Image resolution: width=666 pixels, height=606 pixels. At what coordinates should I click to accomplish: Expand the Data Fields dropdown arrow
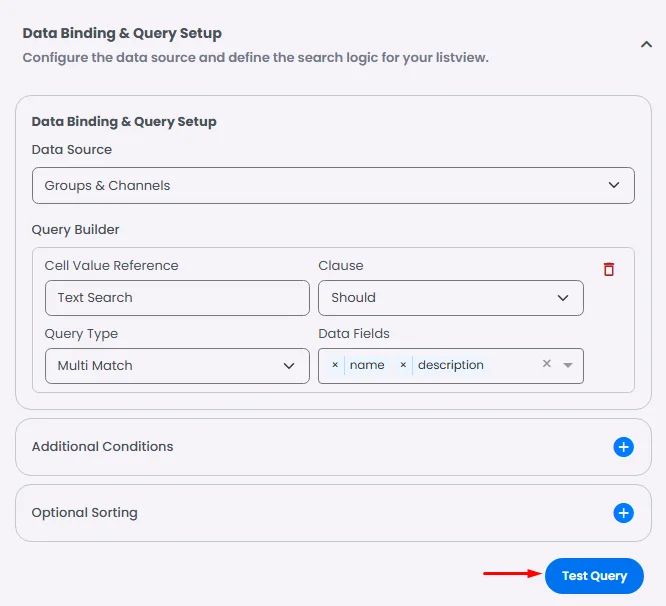pos(568,365)
